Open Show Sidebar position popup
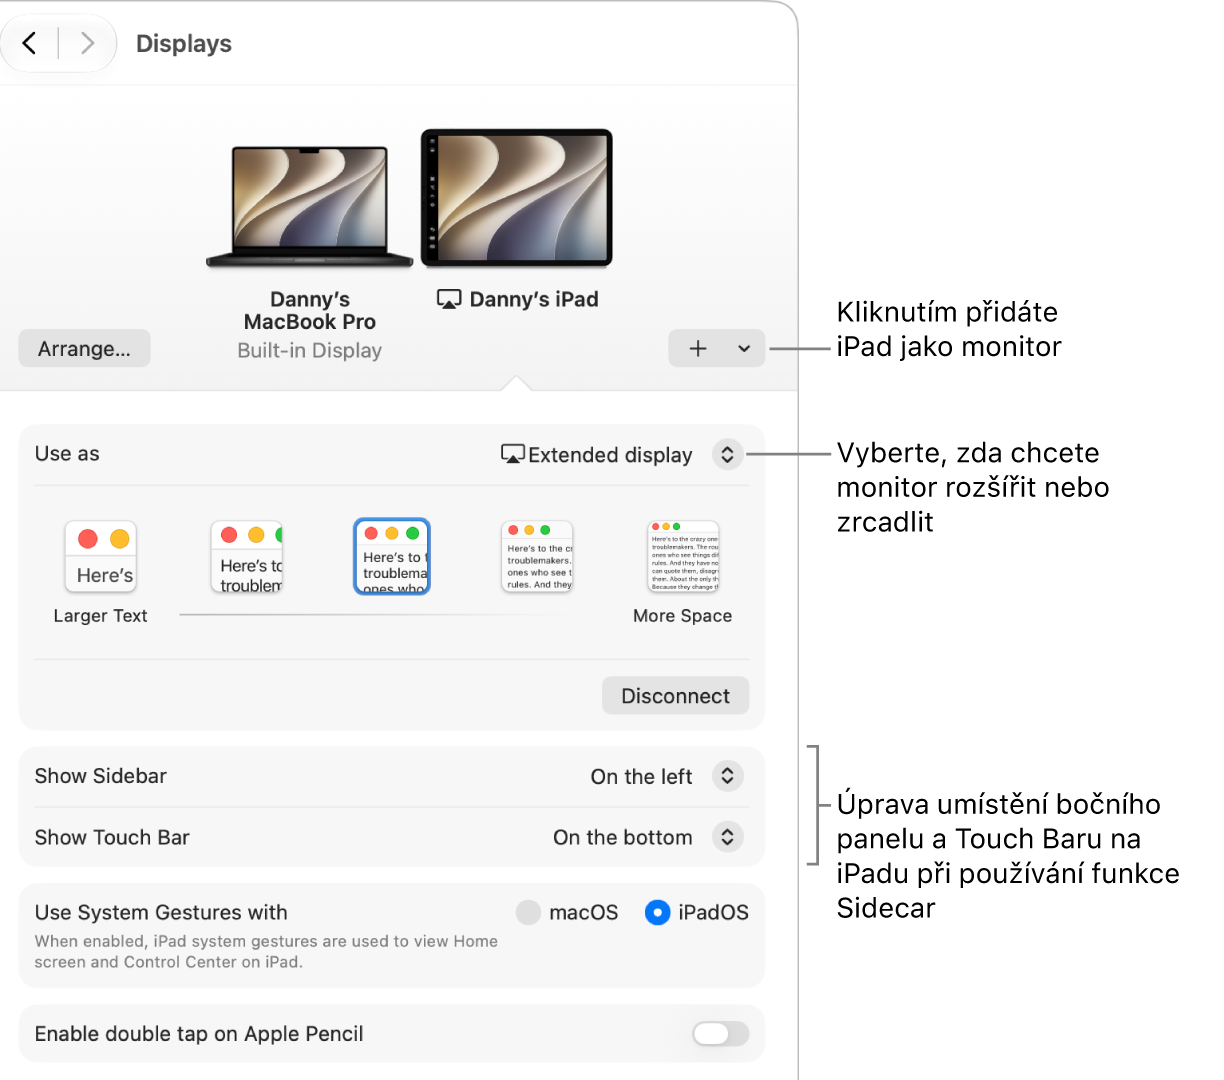This screenshot has width=1224, height=1080. click(727, 776)
